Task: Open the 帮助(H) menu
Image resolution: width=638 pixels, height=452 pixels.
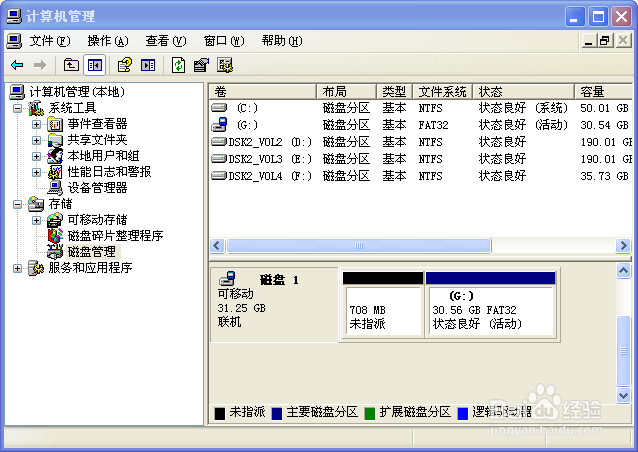Action: (x=282, y=41)
